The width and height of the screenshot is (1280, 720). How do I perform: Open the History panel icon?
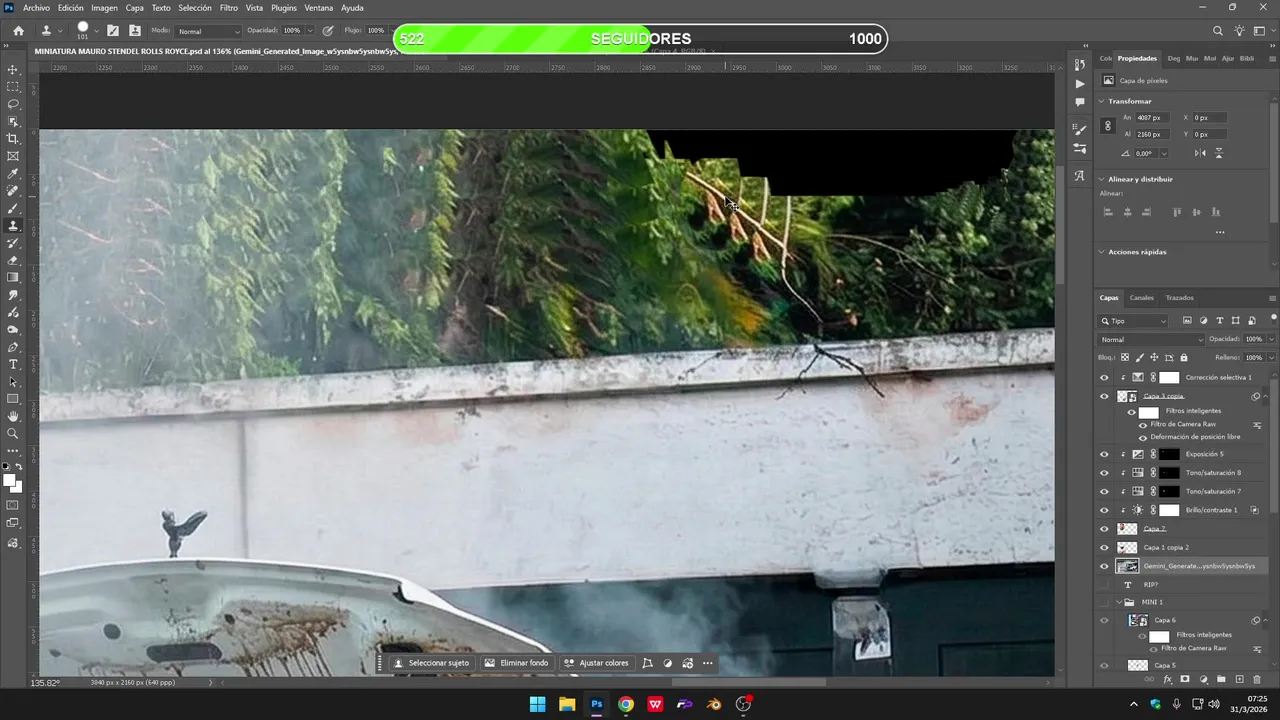click(x=1080, y=65)
